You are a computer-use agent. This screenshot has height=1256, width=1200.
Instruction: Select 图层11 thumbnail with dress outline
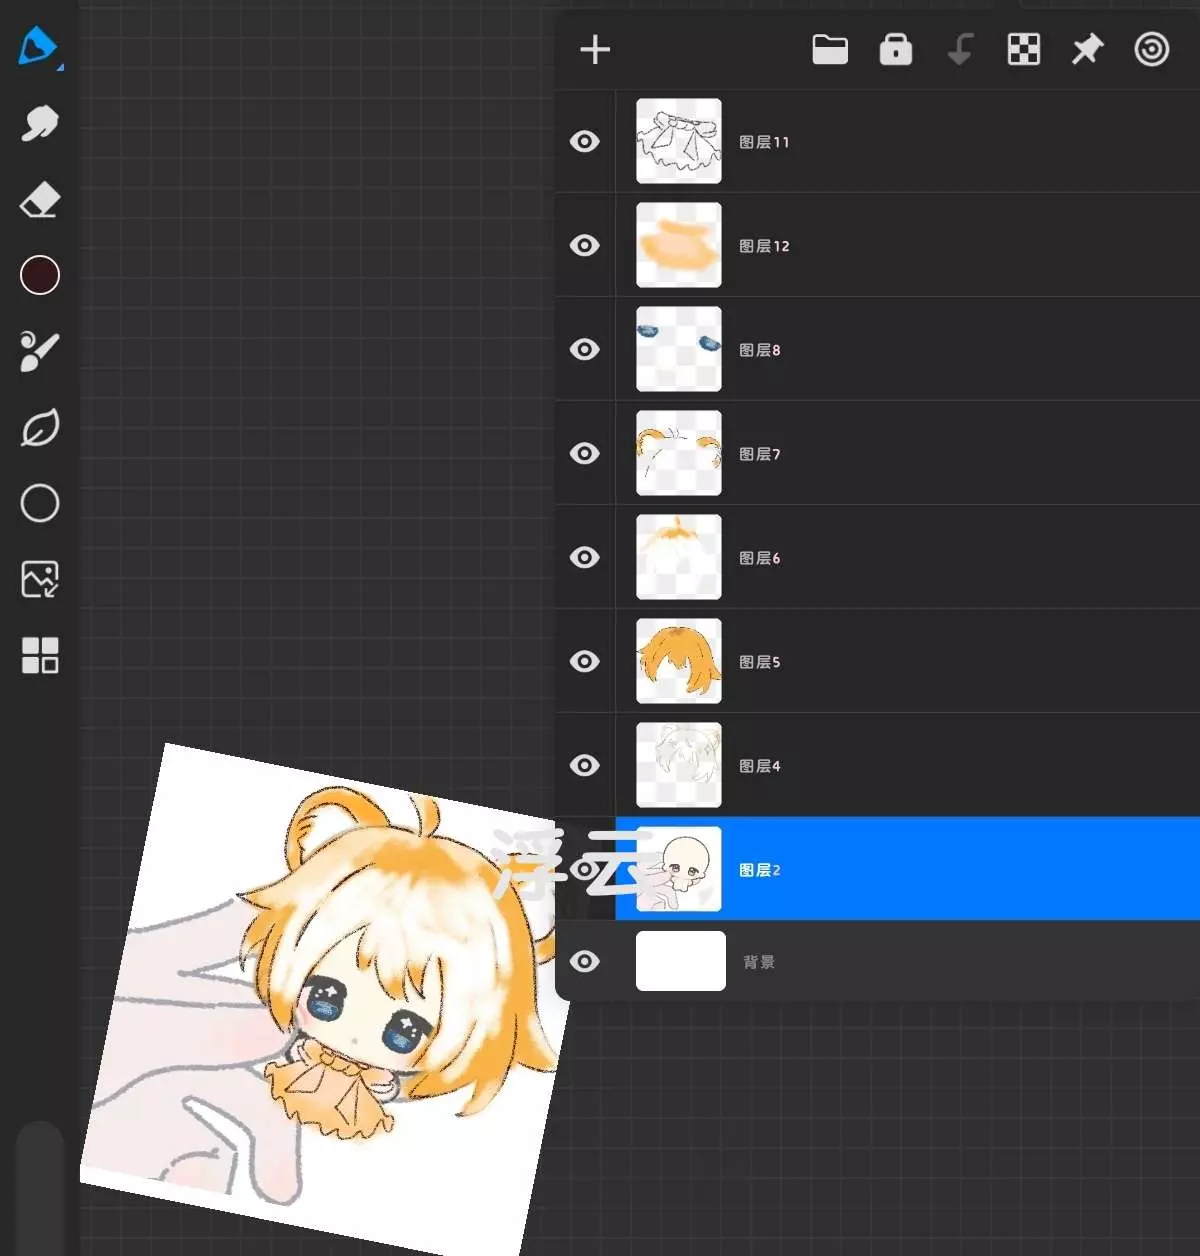pos(679,141)
